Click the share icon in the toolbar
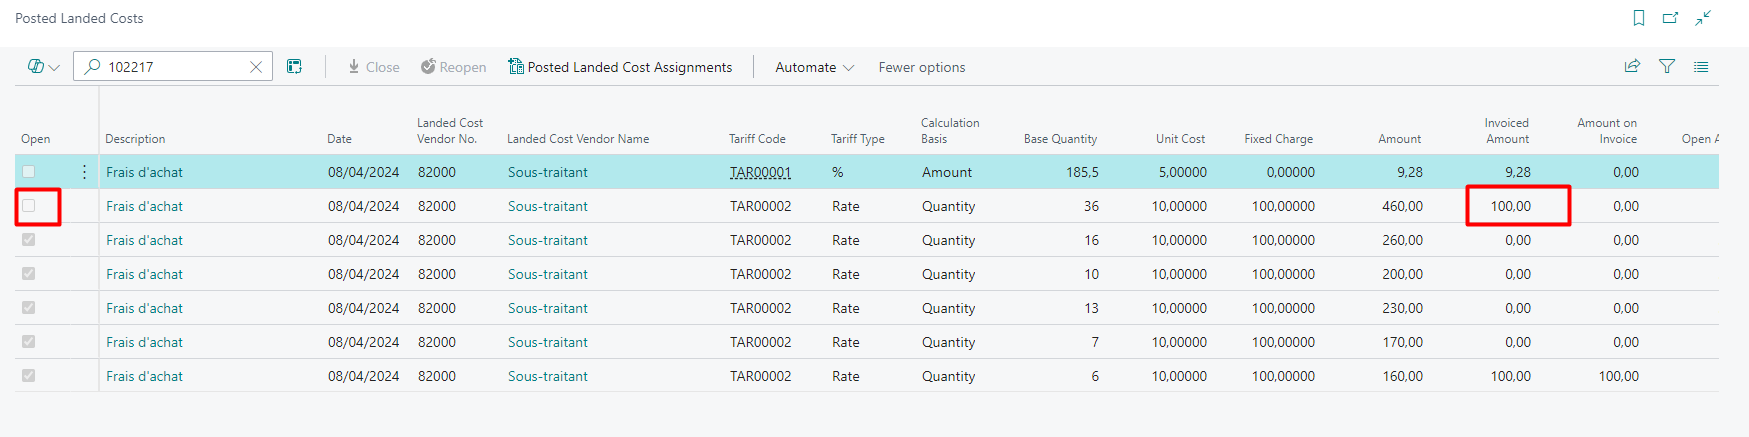Viewport: 1749px width, 437px height. [x=1632, y=67]
